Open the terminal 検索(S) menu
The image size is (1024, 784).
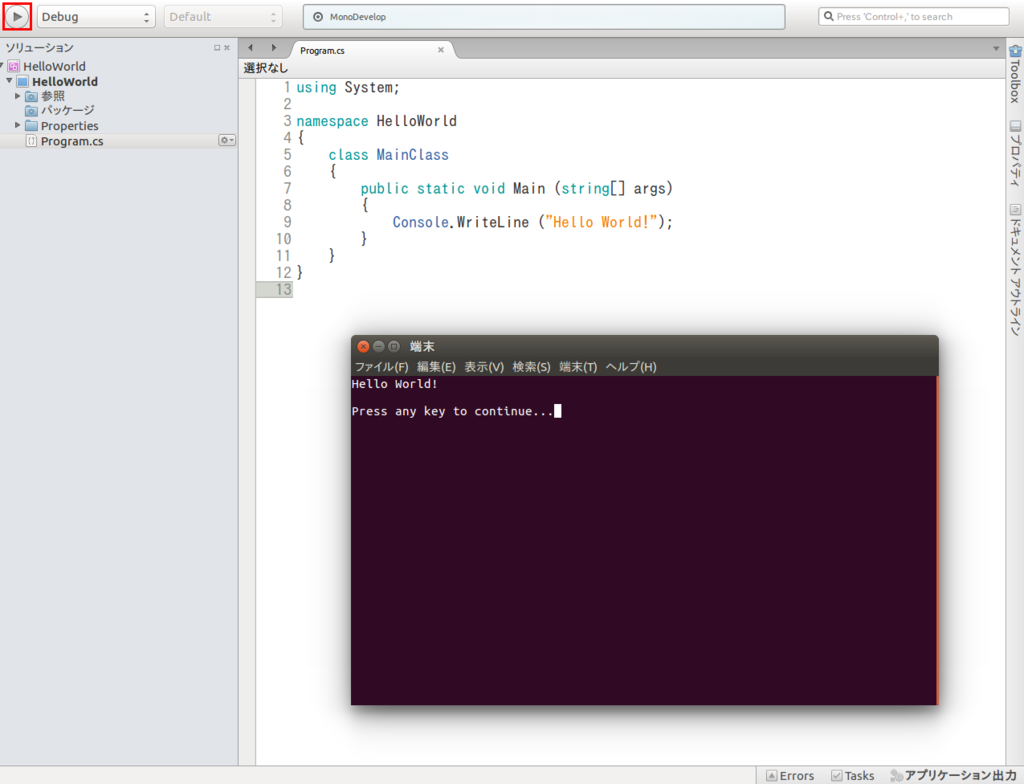pyautogui.click(x=532, y=367)
